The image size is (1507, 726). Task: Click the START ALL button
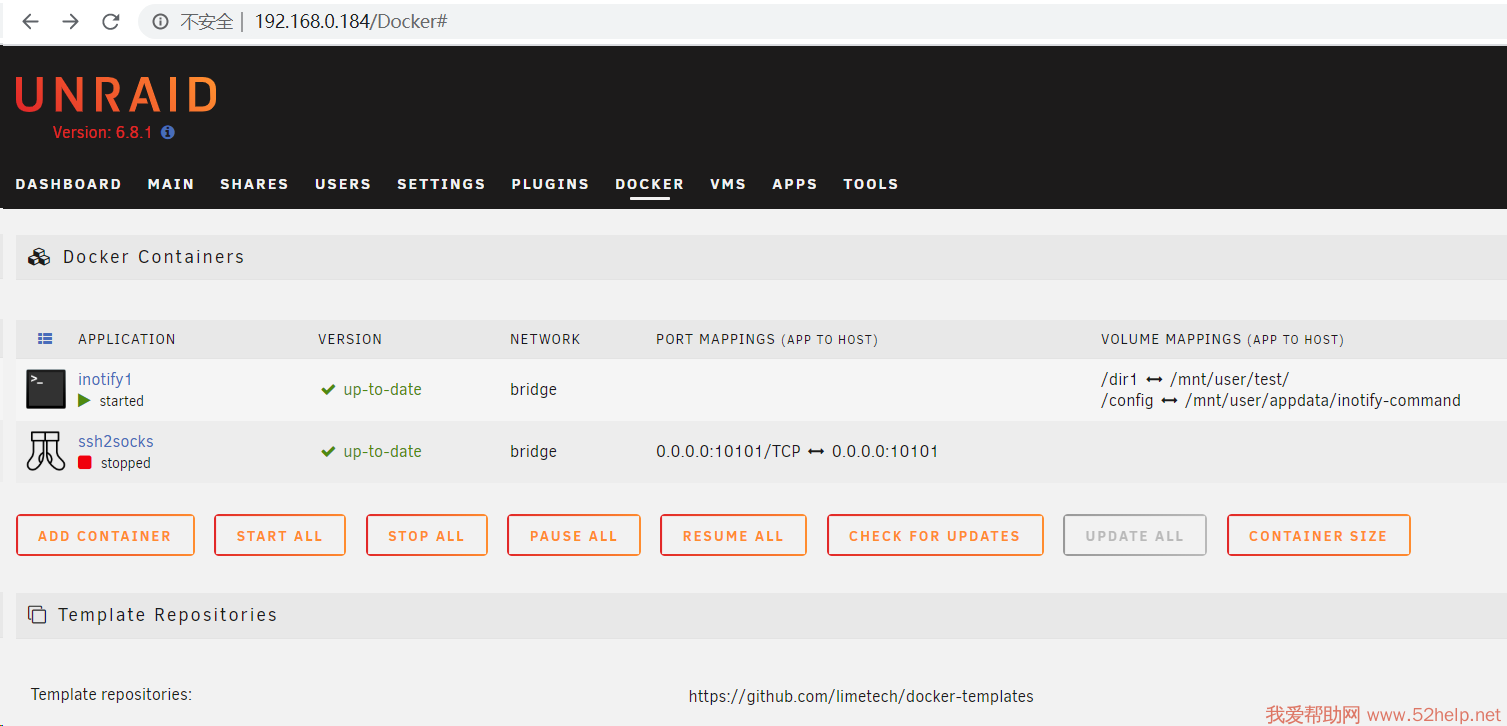[x=280, y=535]
